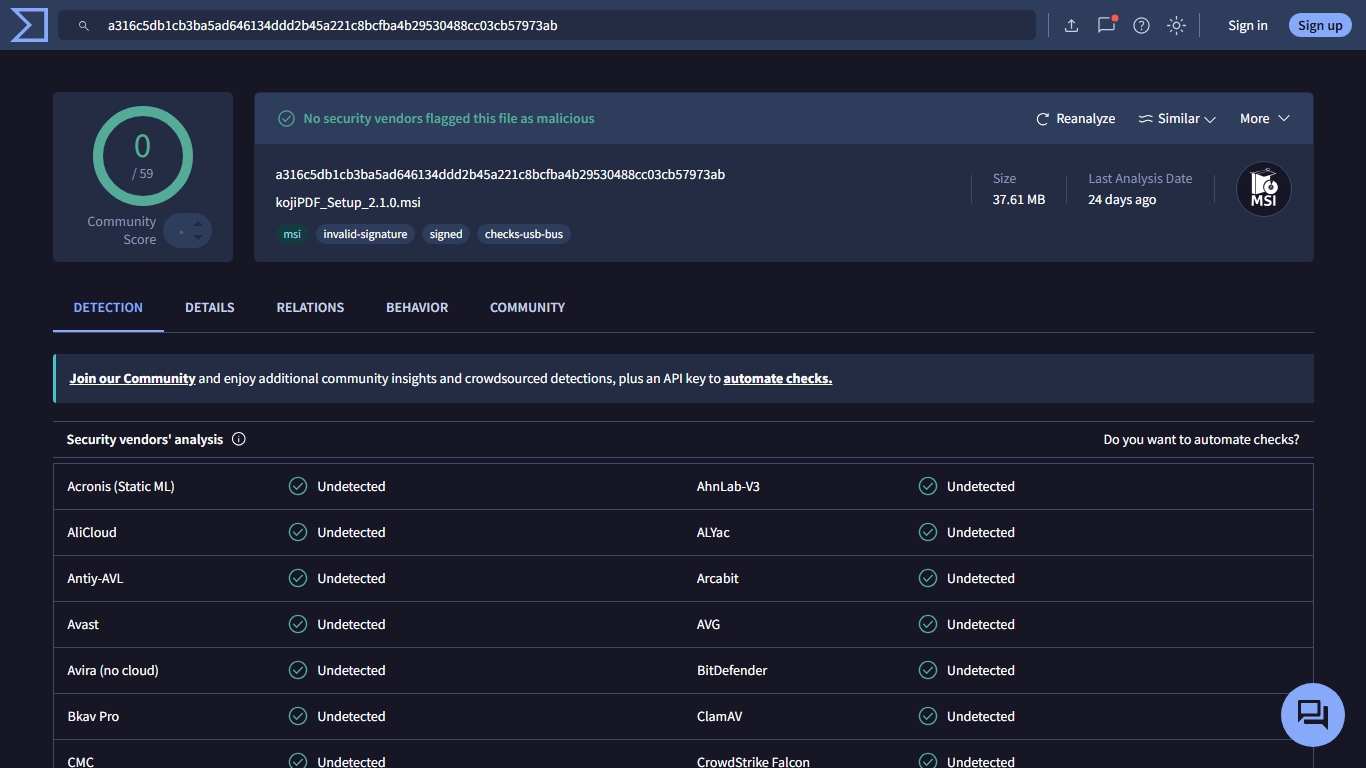Click Avira (no cloud) undetected check icon
Viewport: 1366px width, 768px height.
pyautogui.click(x=298, y=670)
